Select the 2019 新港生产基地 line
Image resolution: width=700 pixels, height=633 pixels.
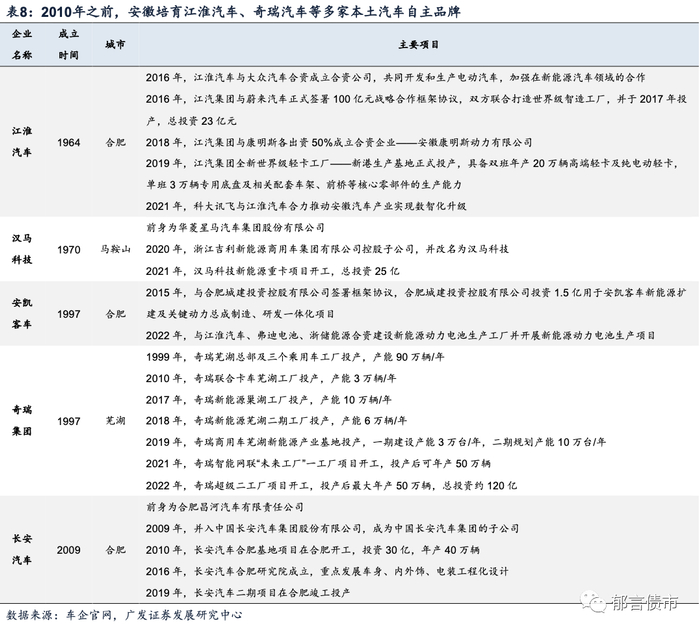(x=412, y=163)
